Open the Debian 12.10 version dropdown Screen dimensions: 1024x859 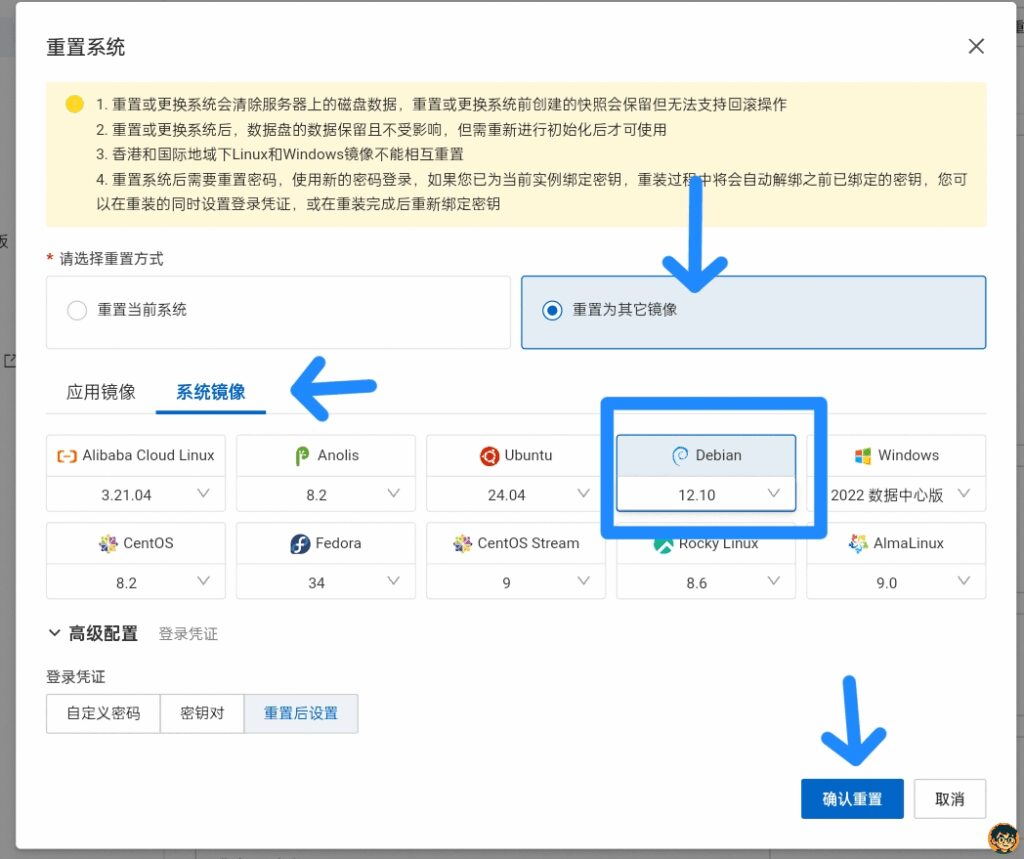point(706,494)
